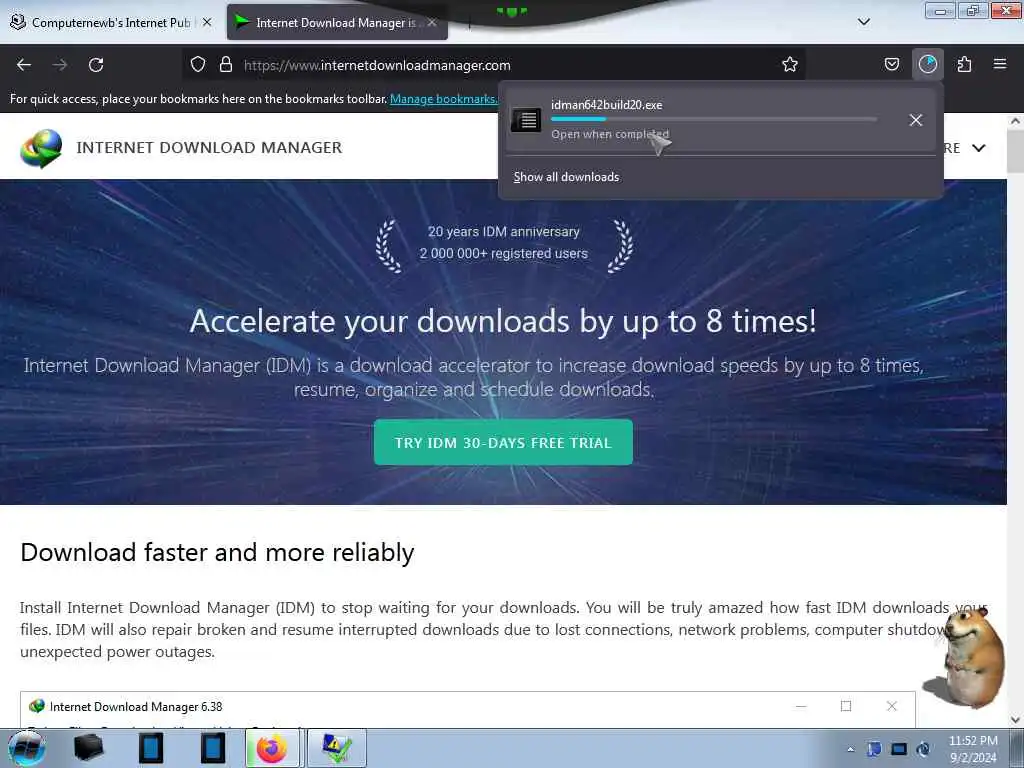Open the tracking protection shield icon
1024x768 pixels.
pos(198,65)
